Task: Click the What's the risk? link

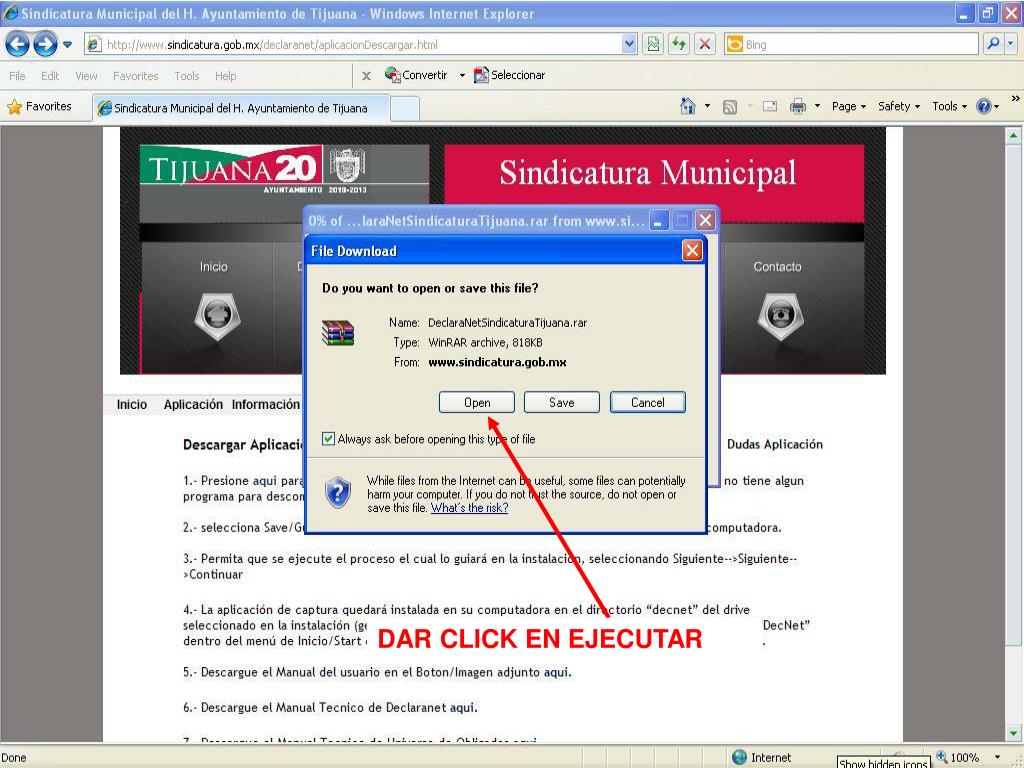Action: click(x=470, y=508)
